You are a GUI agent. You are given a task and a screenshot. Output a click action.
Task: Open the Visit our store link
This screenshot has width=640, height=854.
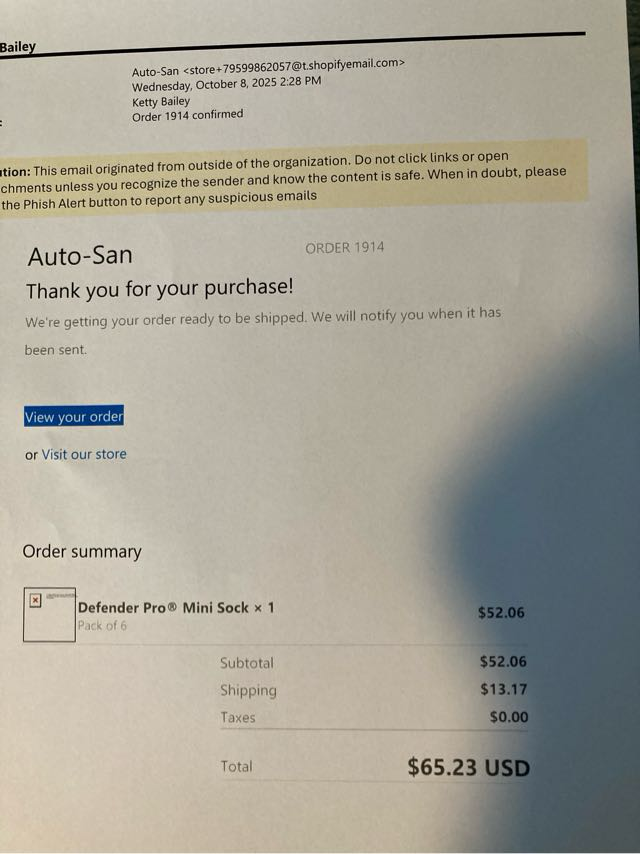[x=84, y=454]
